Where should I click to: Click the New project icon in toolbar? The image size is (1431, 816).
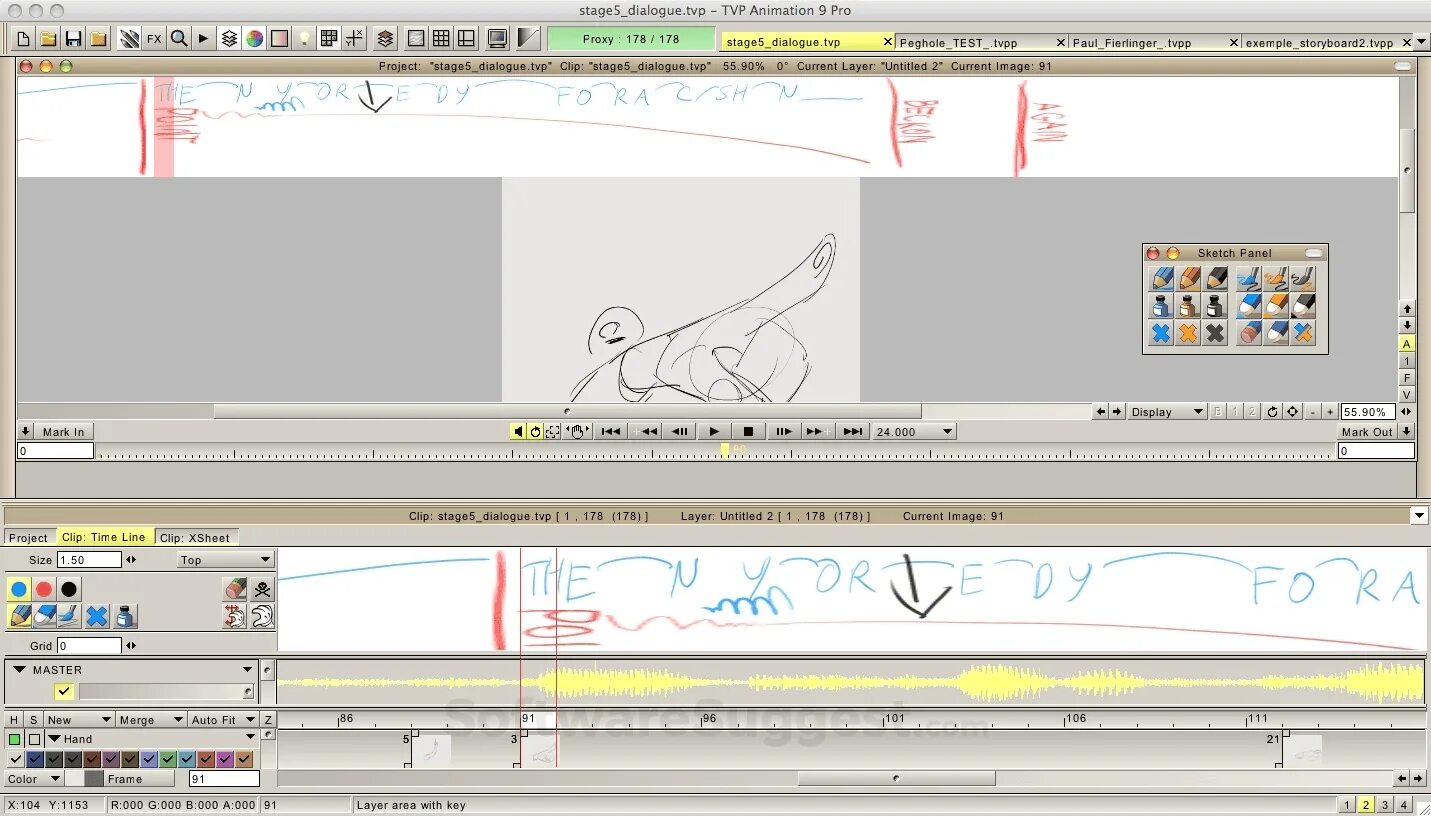[24, 39]
